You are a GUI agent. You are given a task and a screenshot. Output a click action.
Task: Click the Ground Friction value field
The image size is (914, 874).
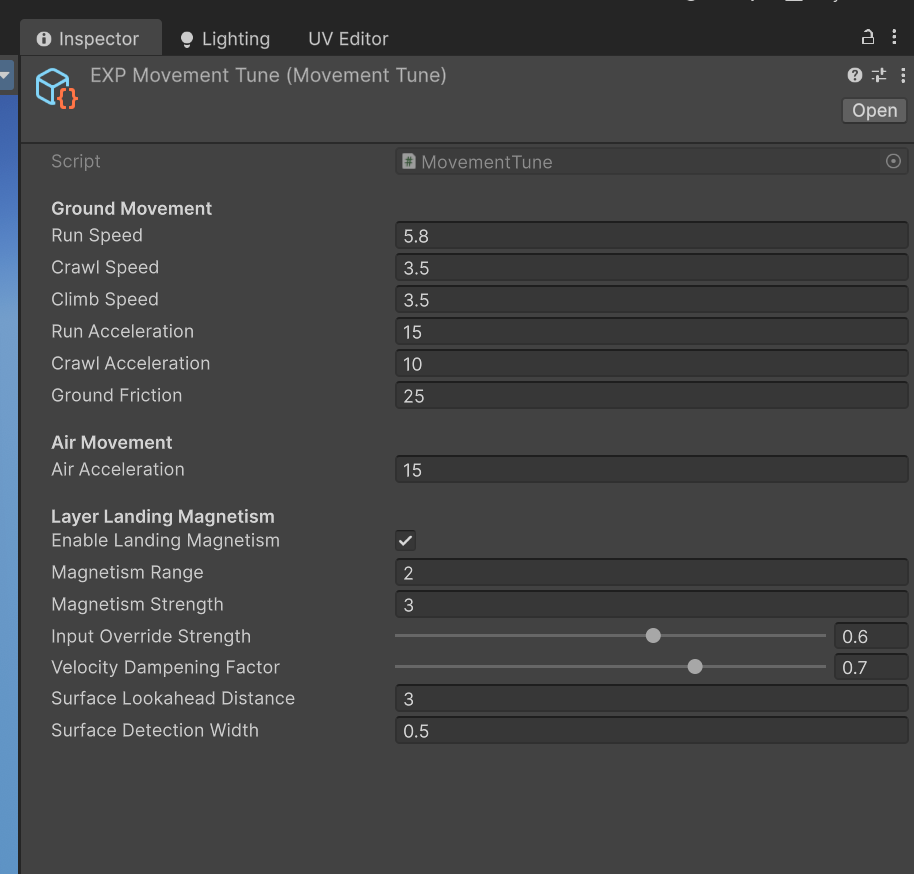652,396
